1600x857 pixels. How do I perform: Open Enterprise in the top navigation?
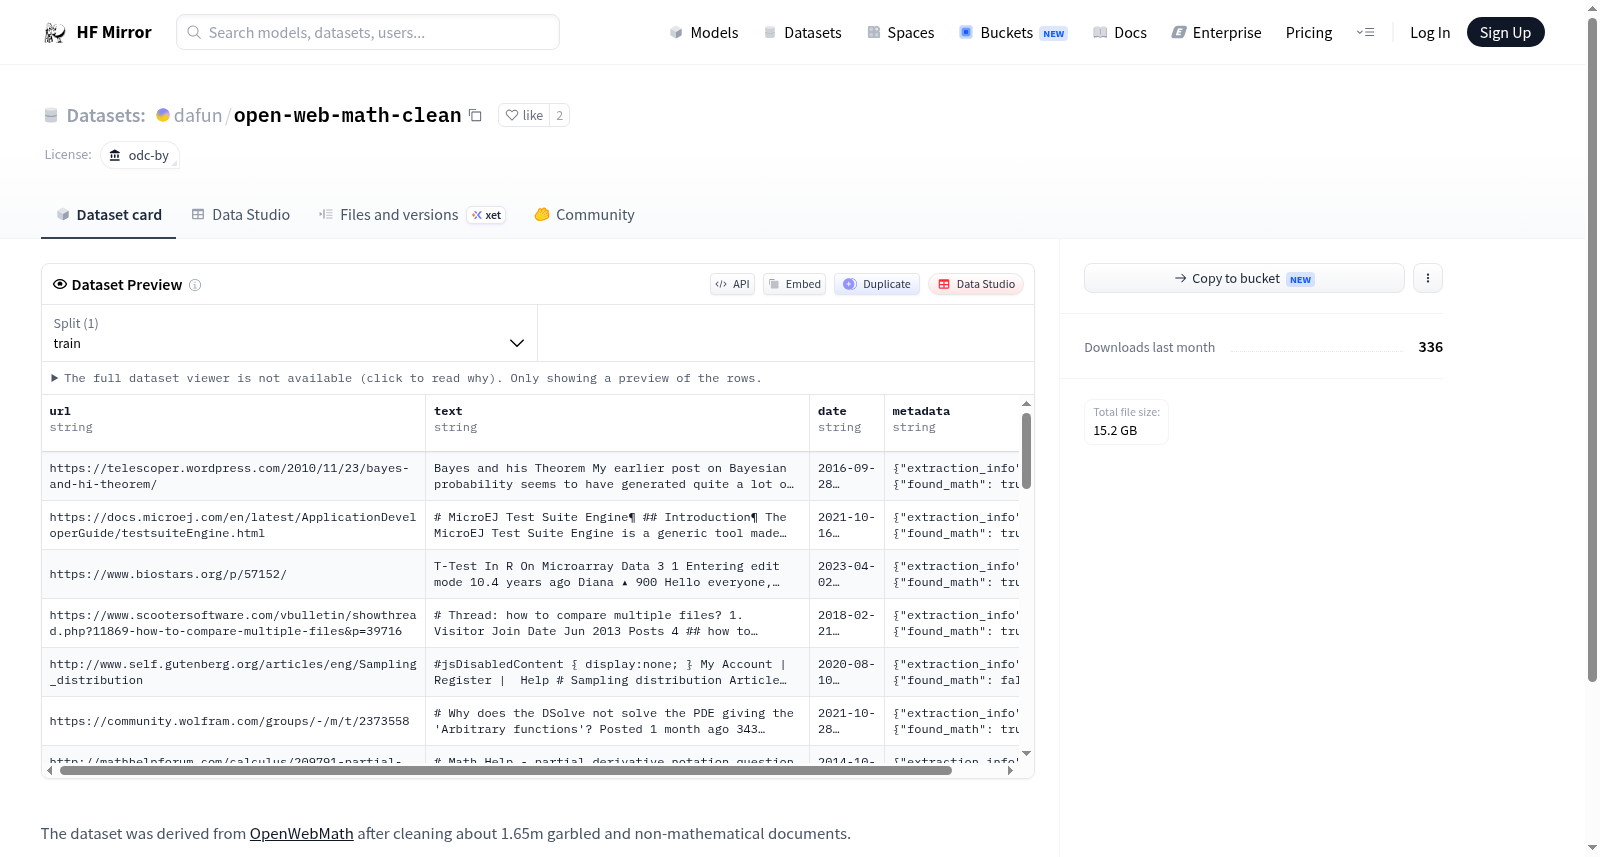tap(1216, 33)
